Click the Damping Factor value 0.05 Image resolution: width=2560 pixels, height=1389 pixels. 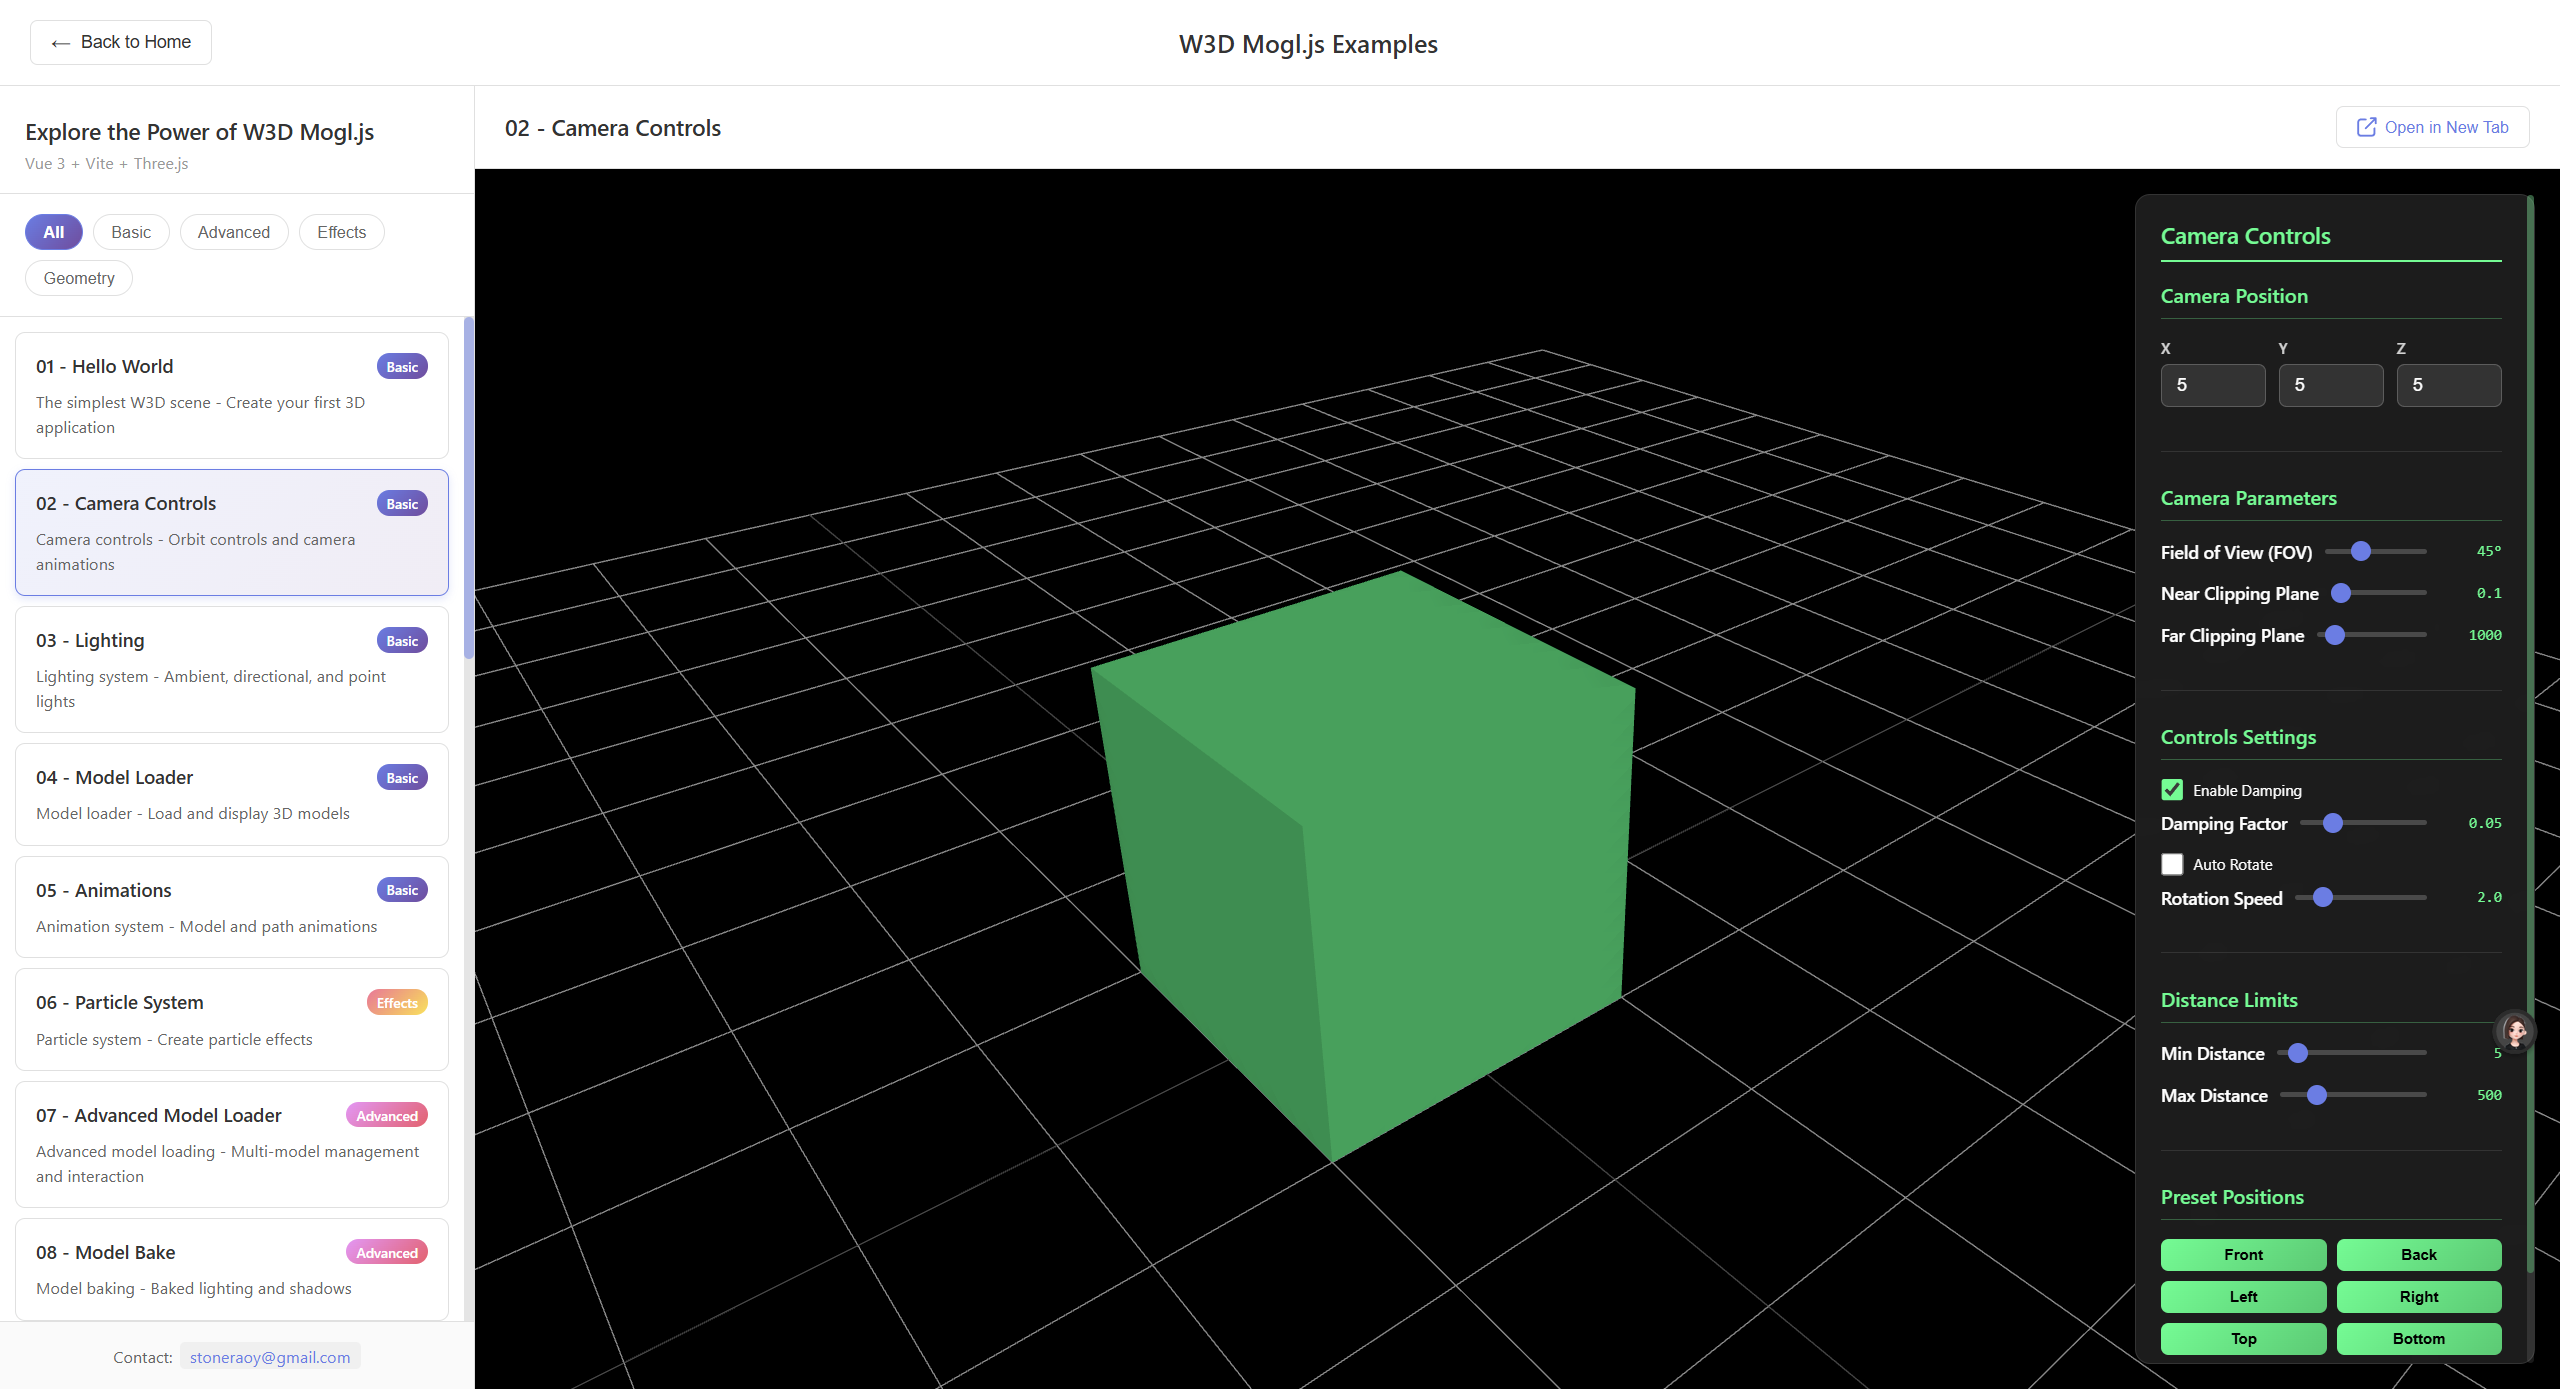(2485, 823)
